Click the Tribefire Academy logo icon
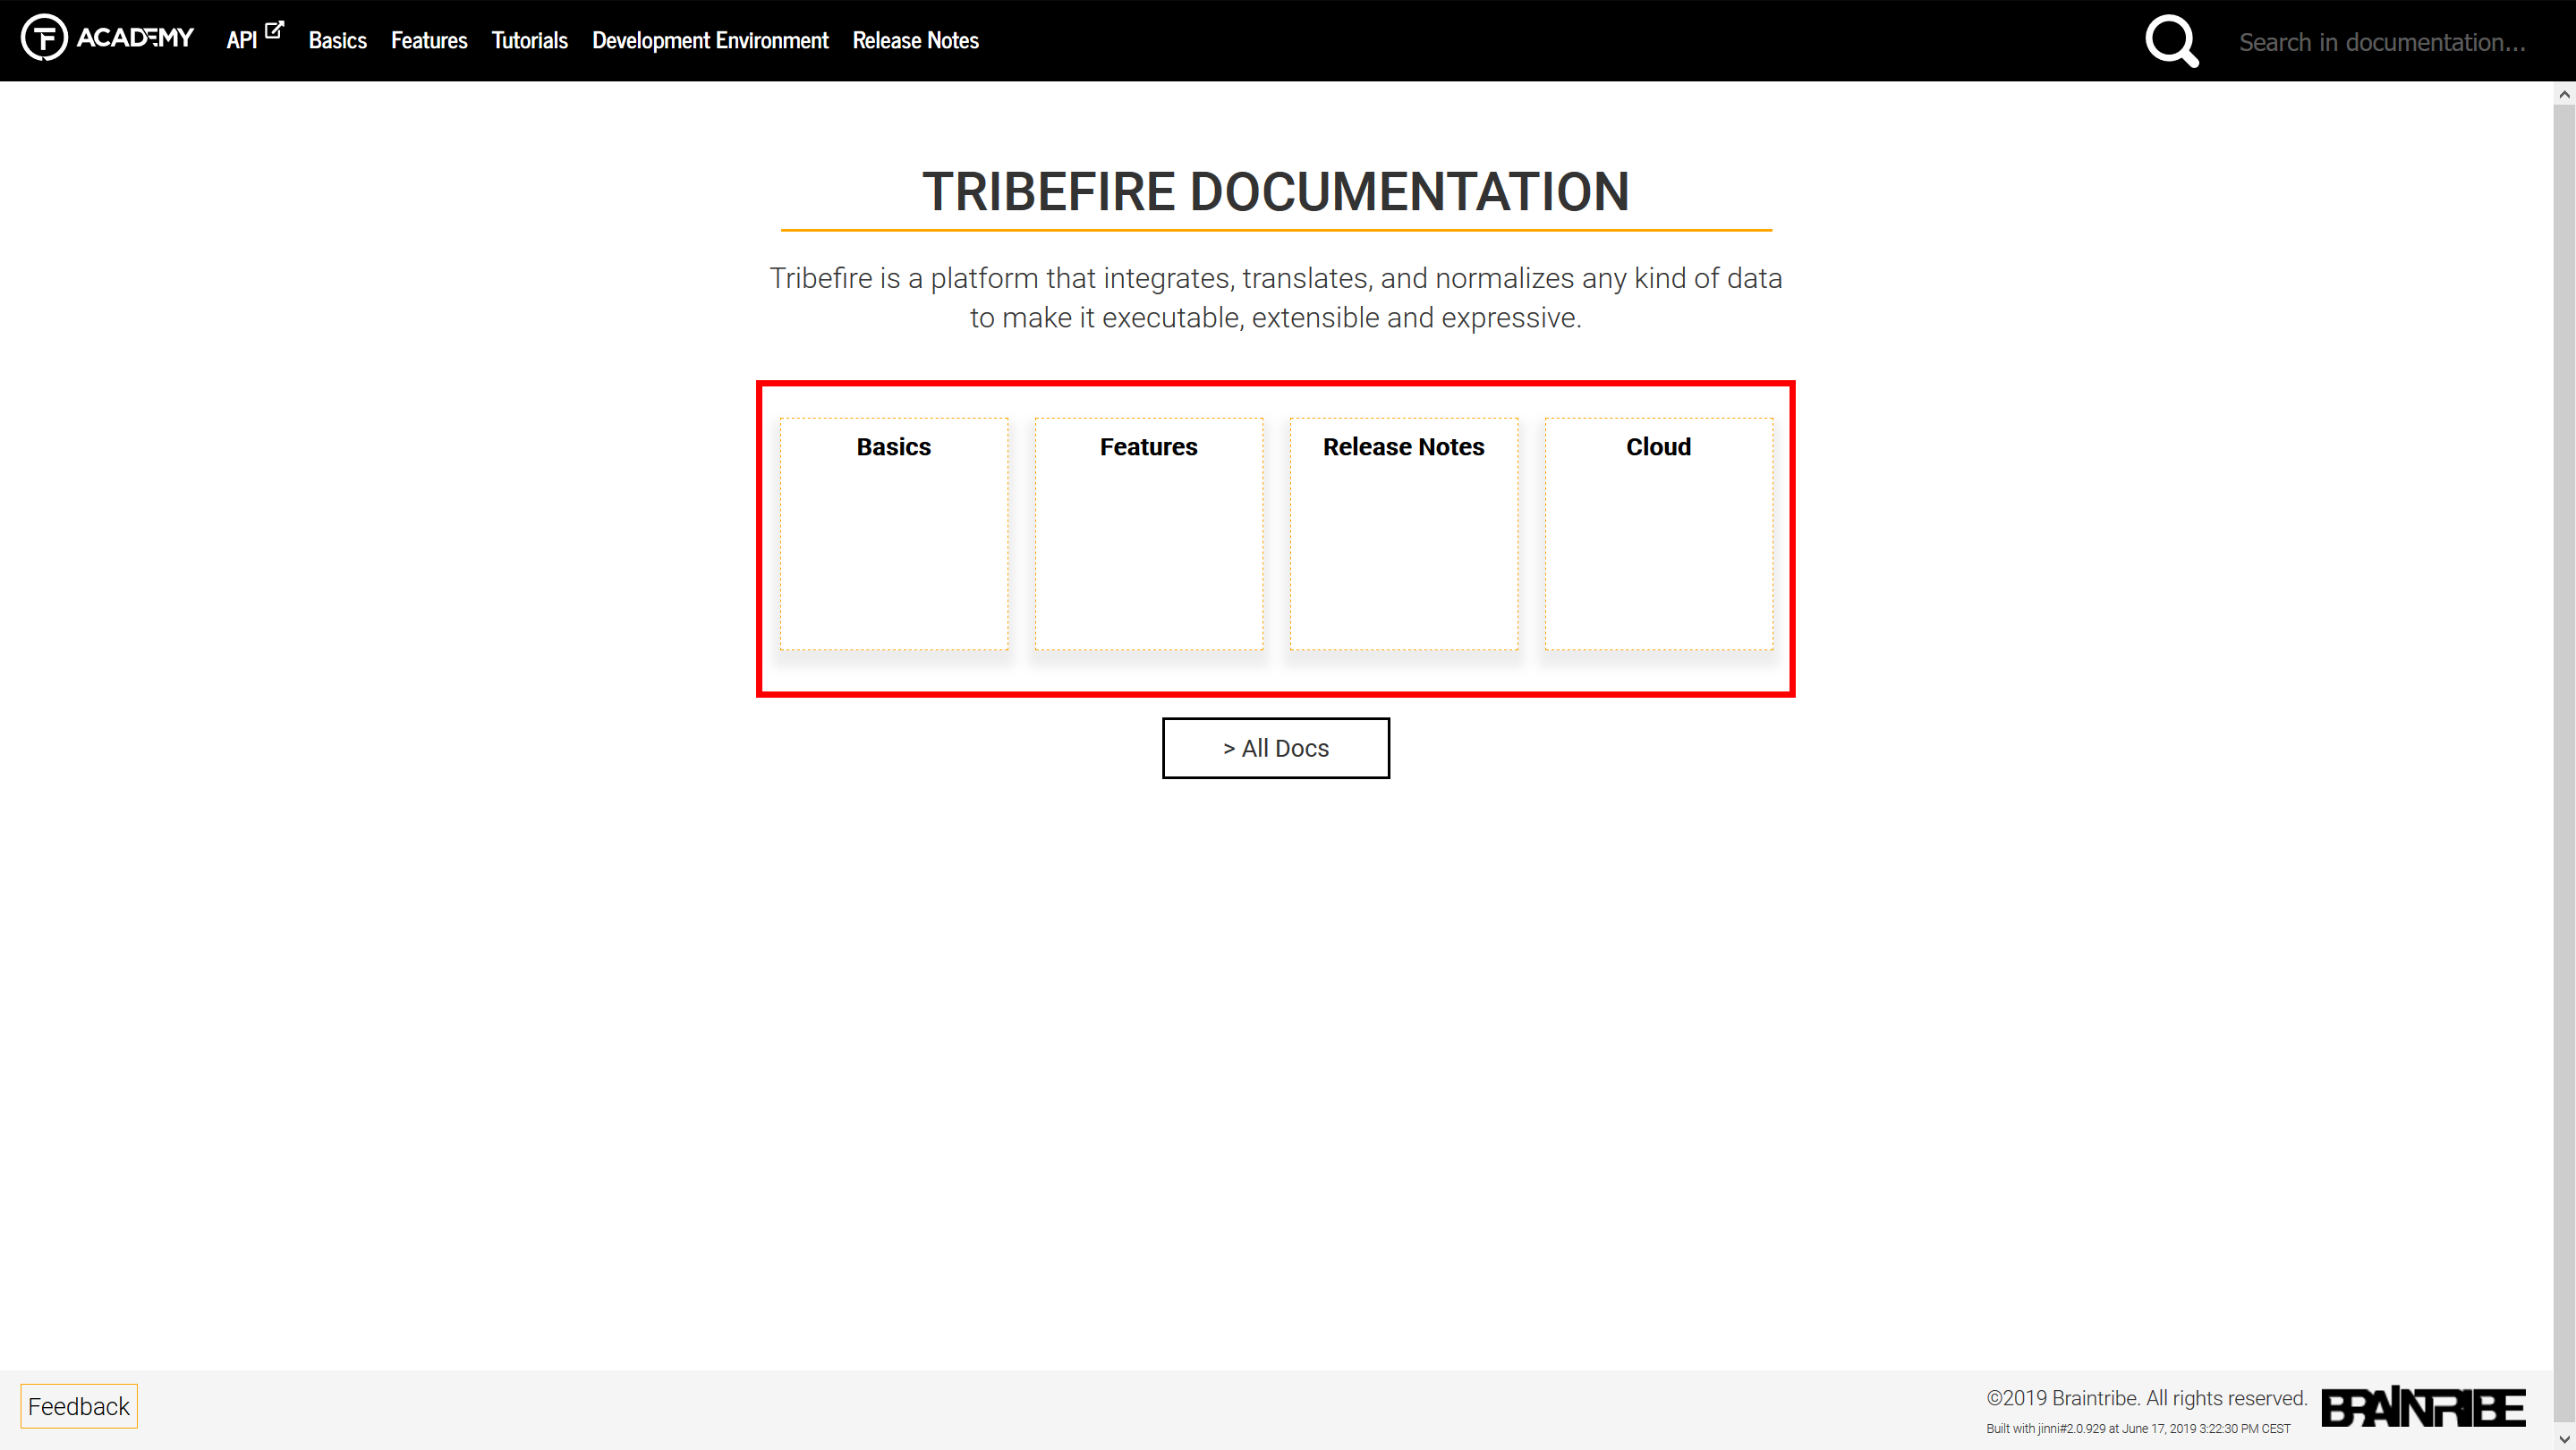 44,39
